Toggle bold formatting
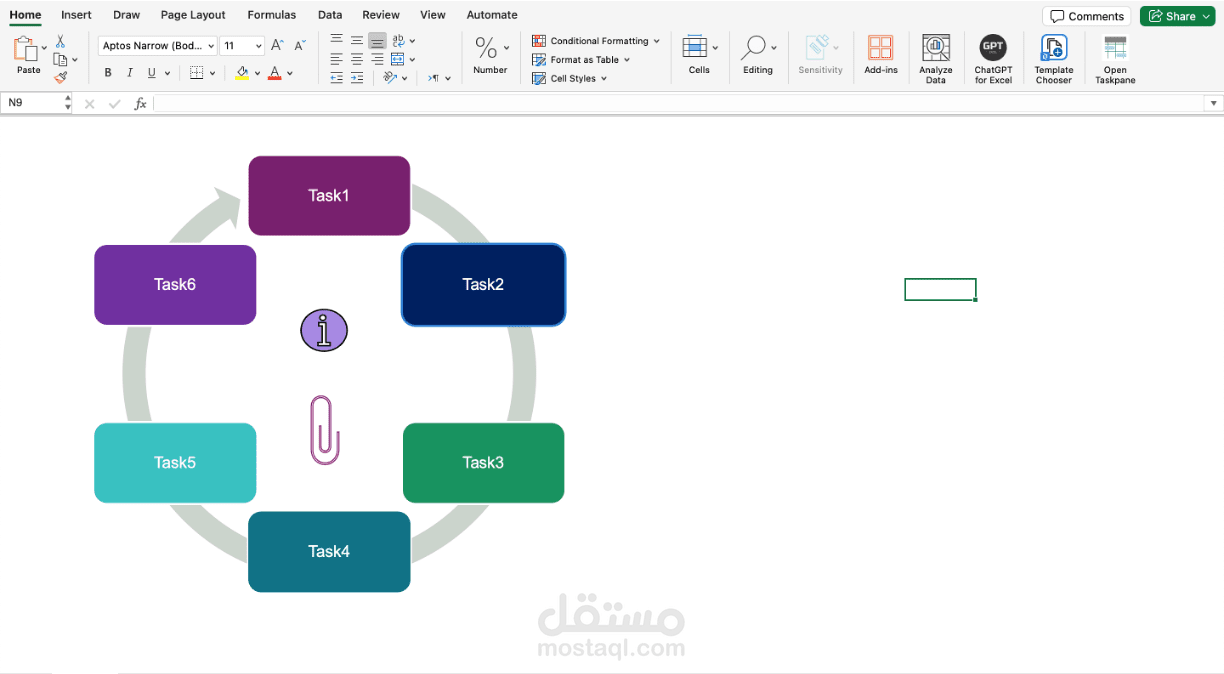Viewport: 1224px width, 674px height. click(108, 73)
